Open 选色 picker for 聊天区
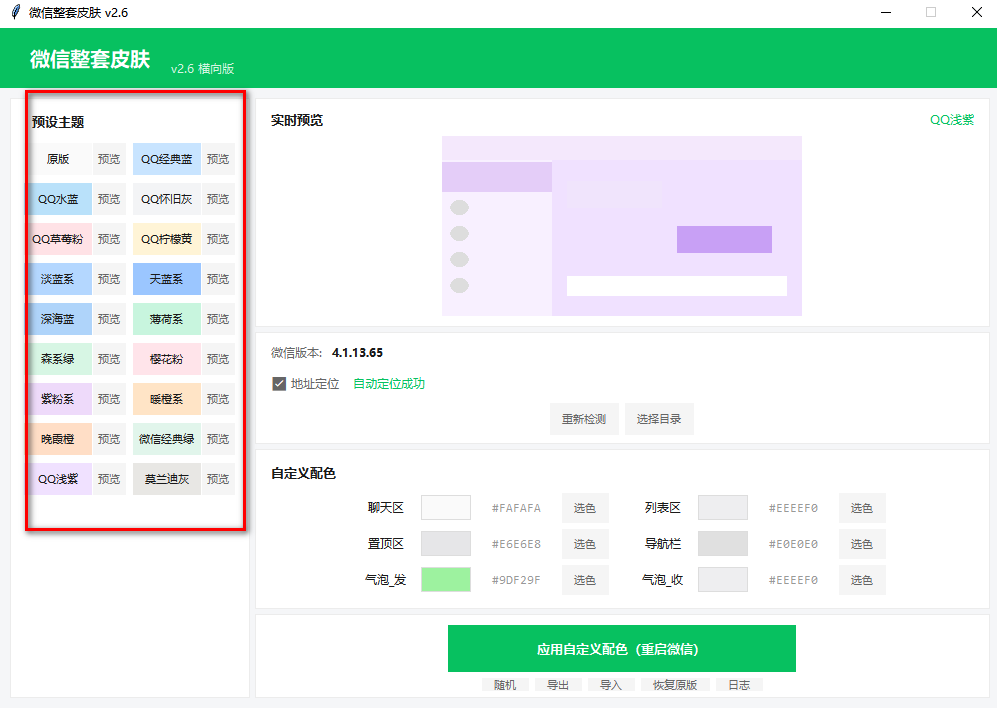Viewport: 997px width, 708px height. pyautogui.click(x=585, y=508)
